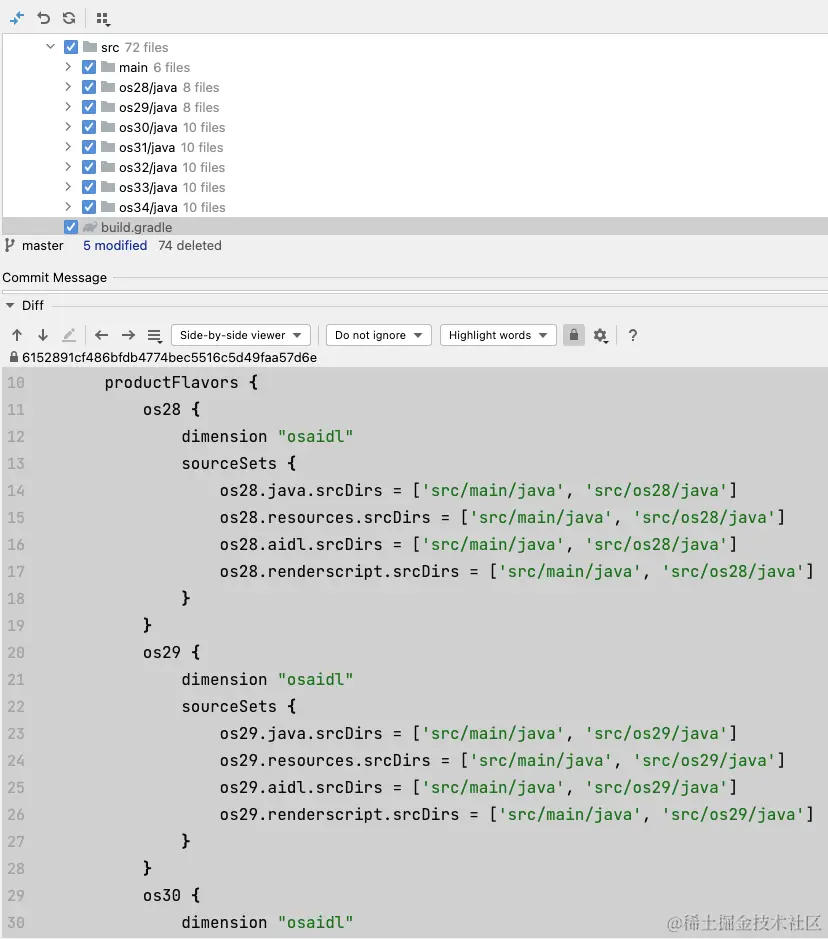Image resolution: width=828 pixels, height=939 pixels.
Task: Expand the os28/java folder node
Action: 68,87
